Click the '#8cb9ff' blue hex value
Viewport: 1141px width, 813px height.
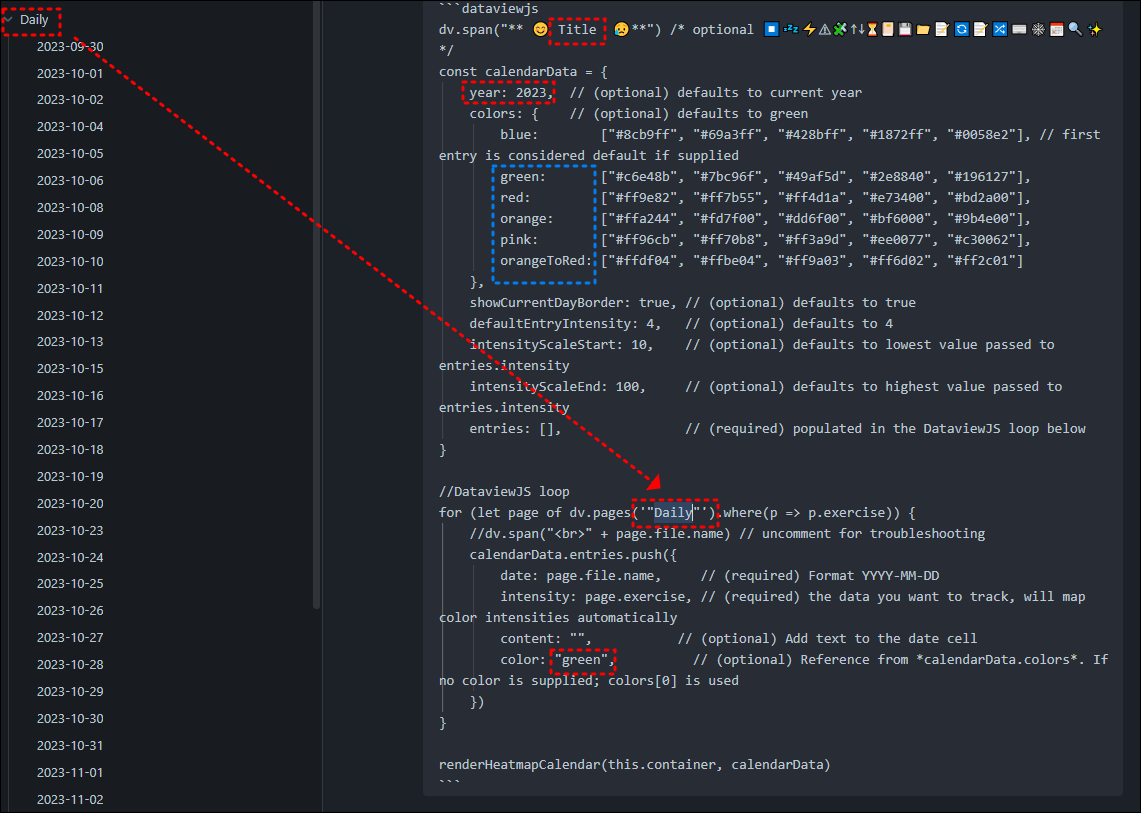pos(643,135)
